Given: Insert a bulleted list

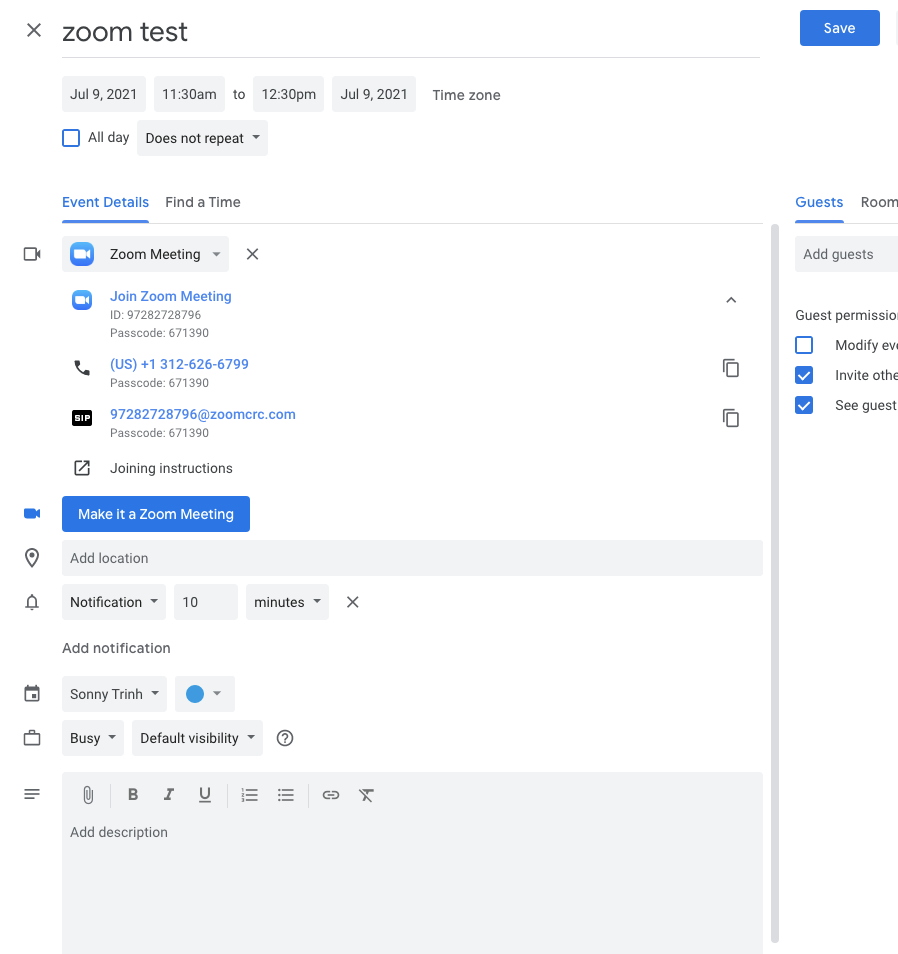Looking at the screenshot, I should [286, 795].
